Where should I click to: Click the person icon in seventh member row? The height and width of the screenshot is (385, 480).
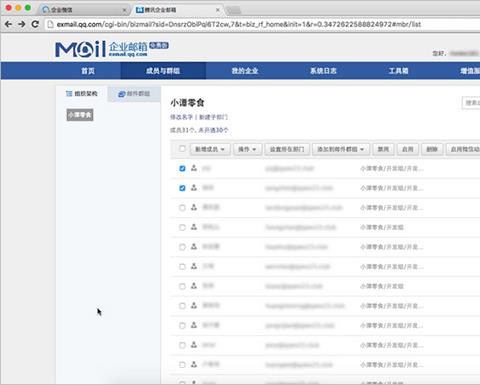(194, 286)
